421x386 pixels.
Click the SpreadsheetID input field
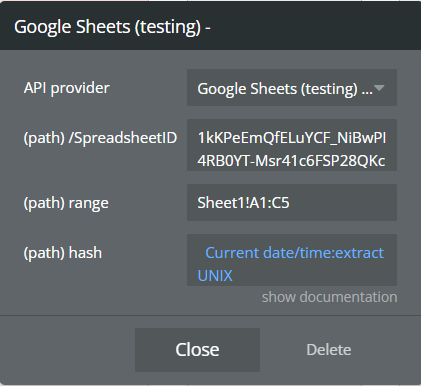292,145
